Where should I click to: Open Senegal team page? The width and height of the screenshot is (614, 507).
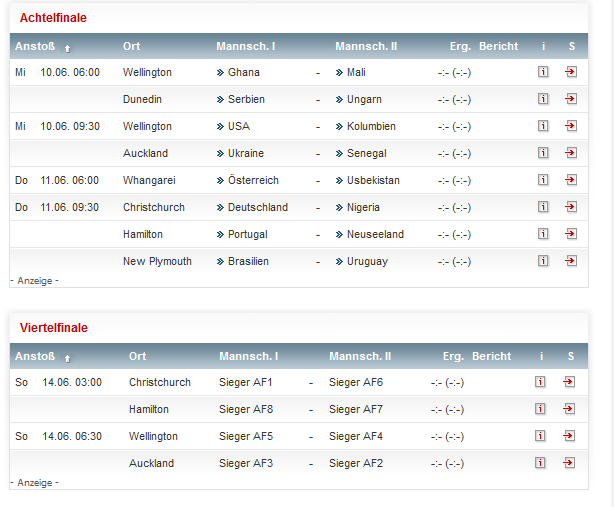[x=366, y=153]
